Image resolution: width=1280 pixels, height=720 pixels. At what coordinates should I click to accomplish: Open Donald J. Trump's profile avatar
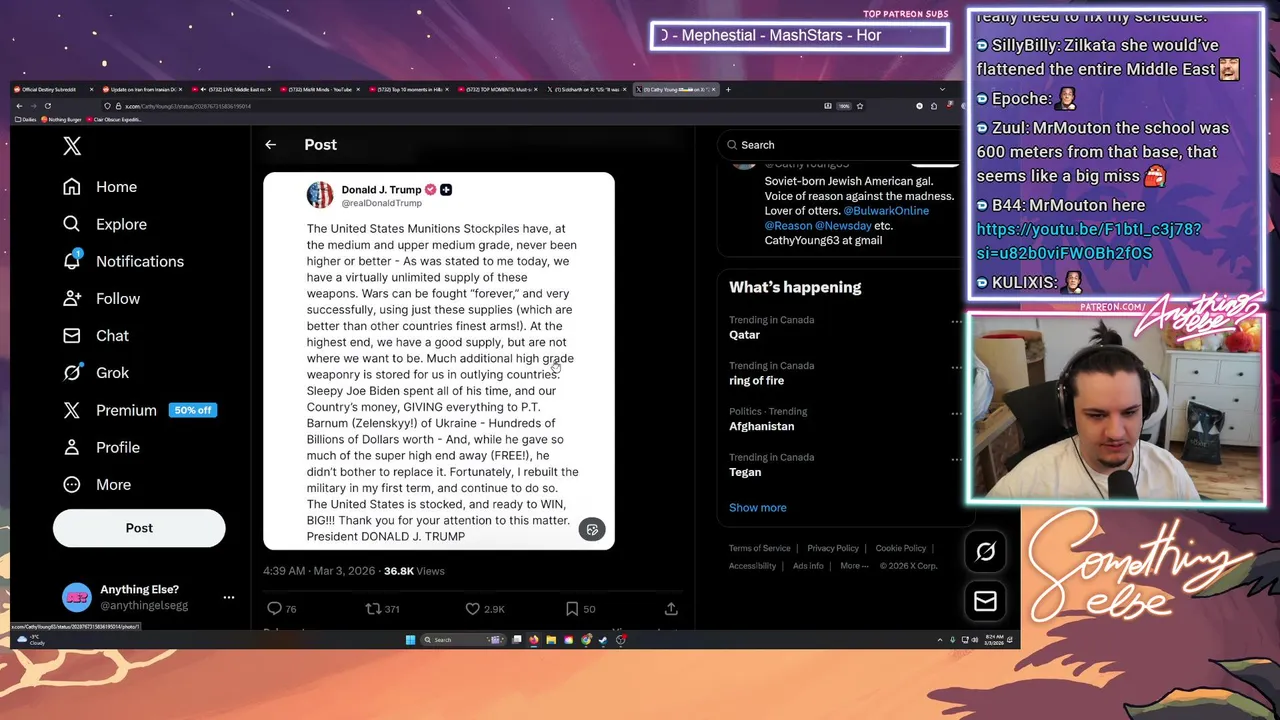(320, 195)
